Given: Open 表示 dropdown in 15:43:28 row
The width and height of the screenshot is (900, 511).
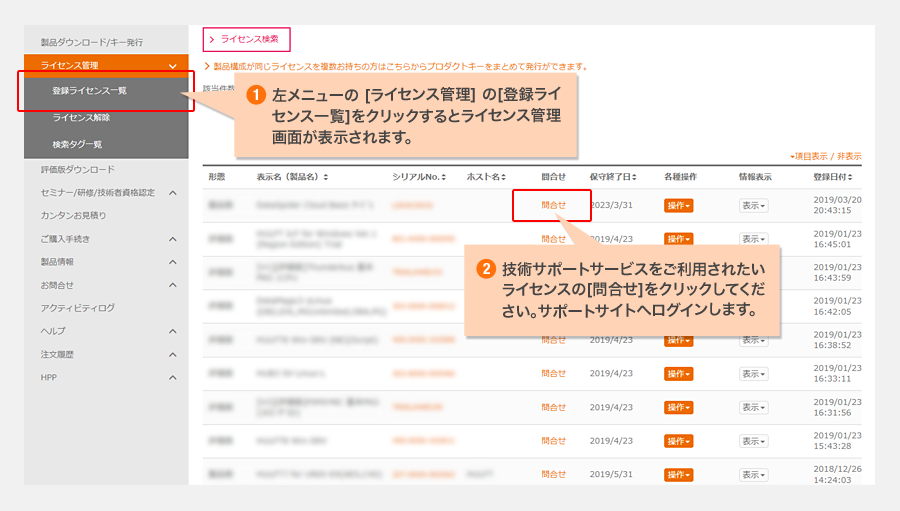Looking at the screenshot, I should click(754, 441).
